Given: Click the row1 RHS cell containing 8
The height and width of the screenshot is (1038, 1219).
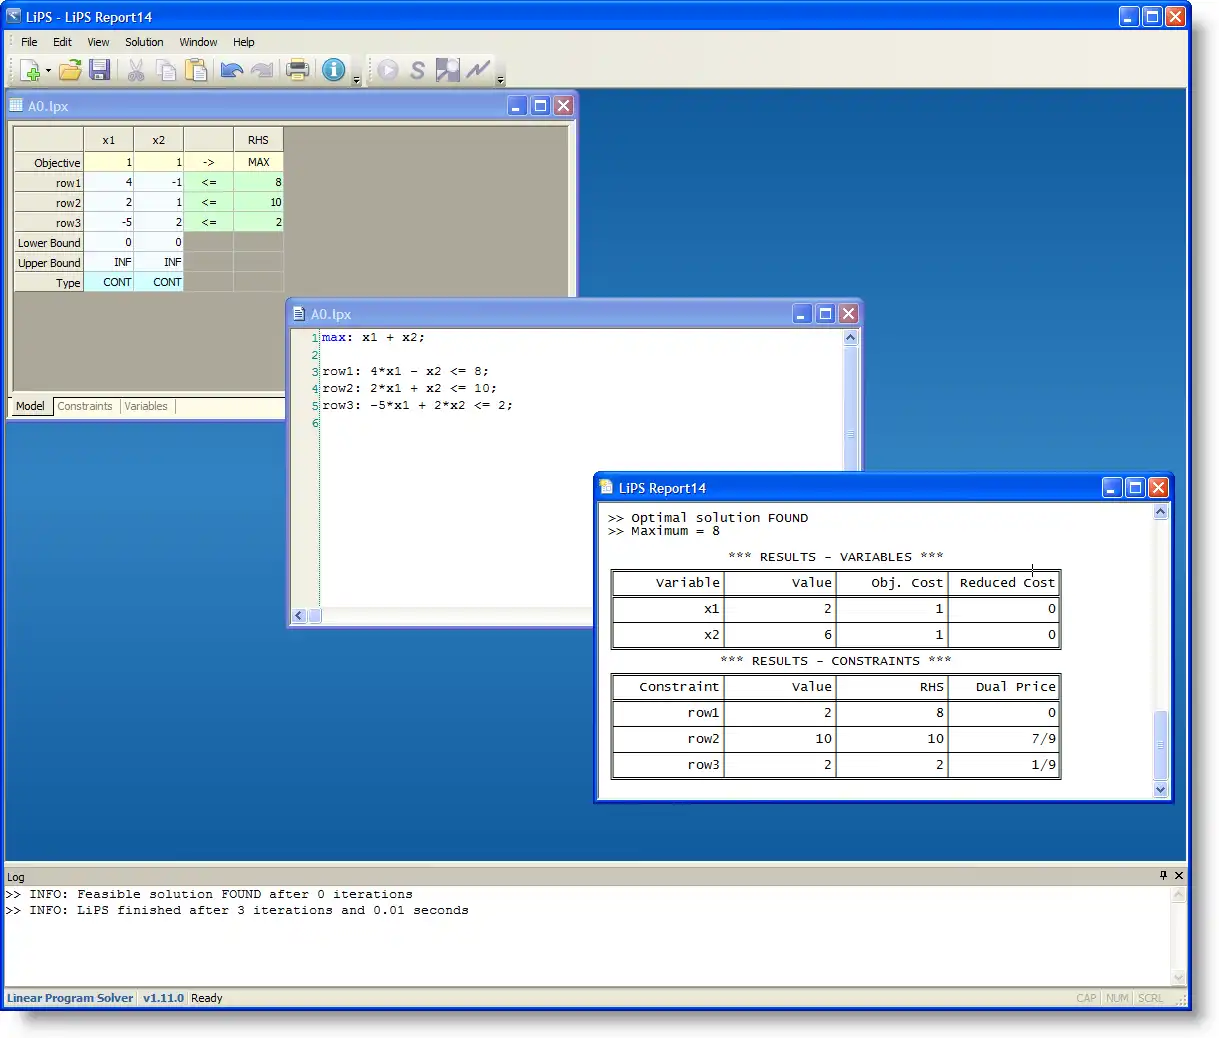Looking at the screenshot, I should [x=258, y=182].
